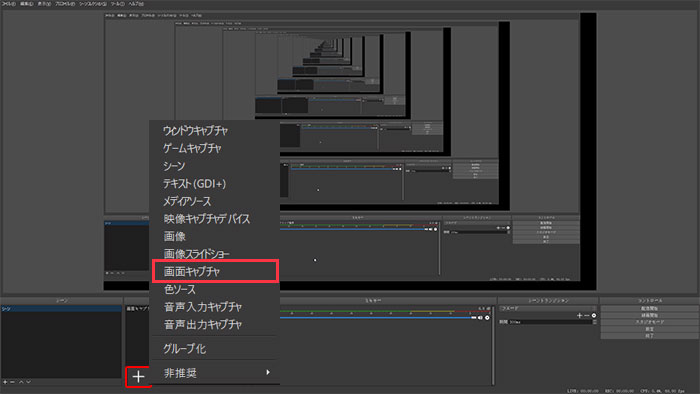Open the フェード transition dropdown

point(548,308)
